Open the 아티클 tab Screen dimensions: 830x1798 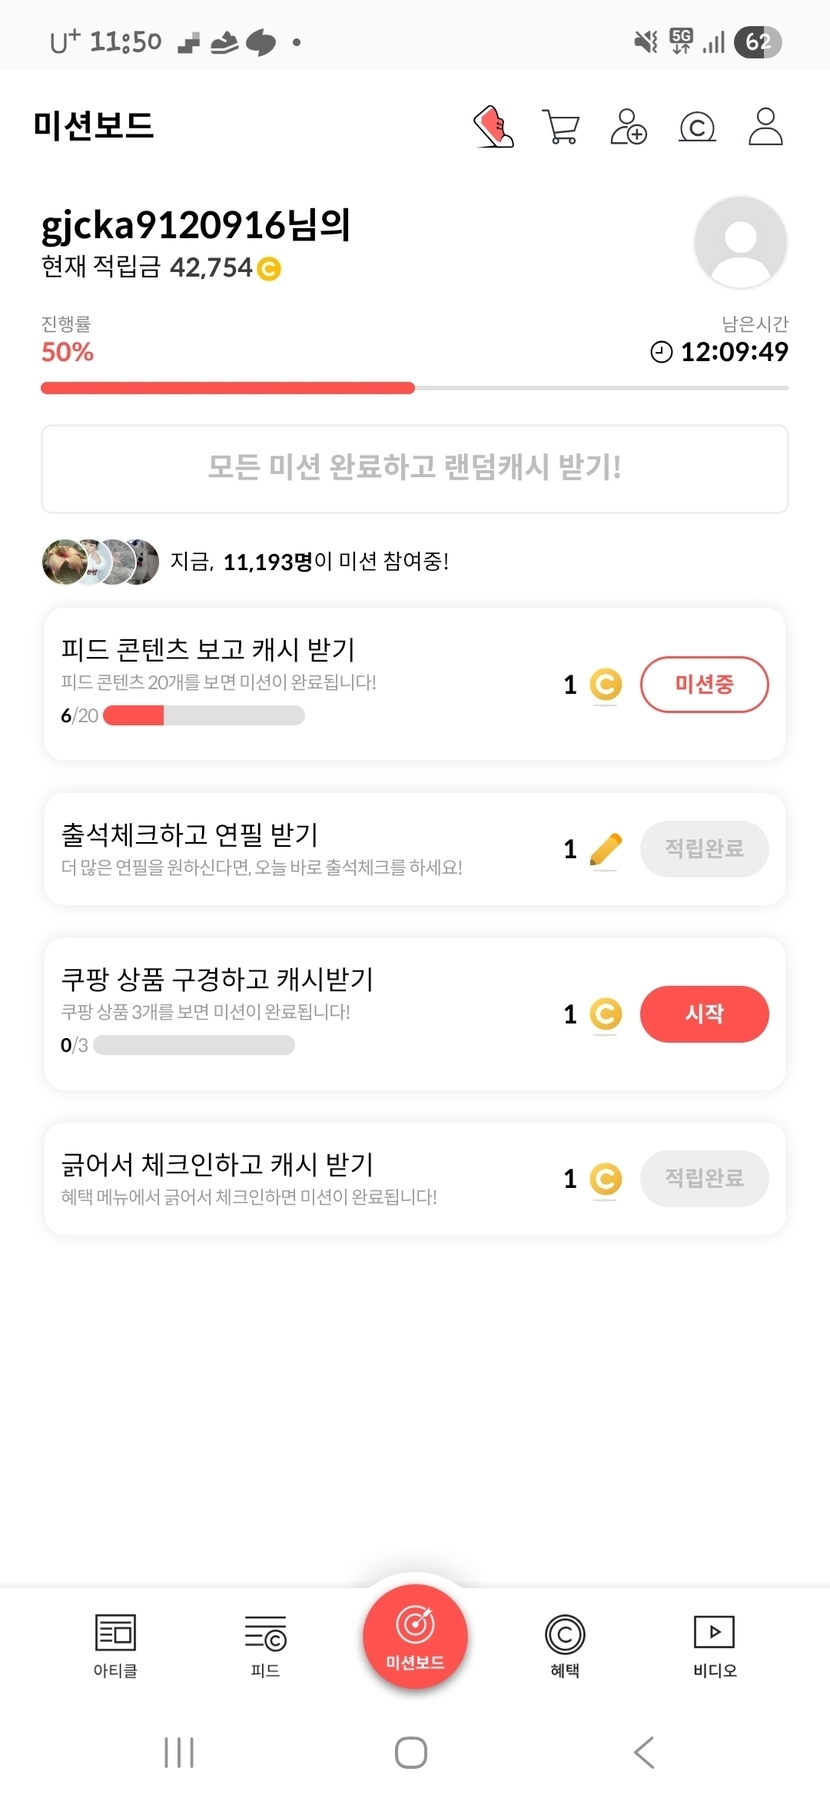[115, 1645]
